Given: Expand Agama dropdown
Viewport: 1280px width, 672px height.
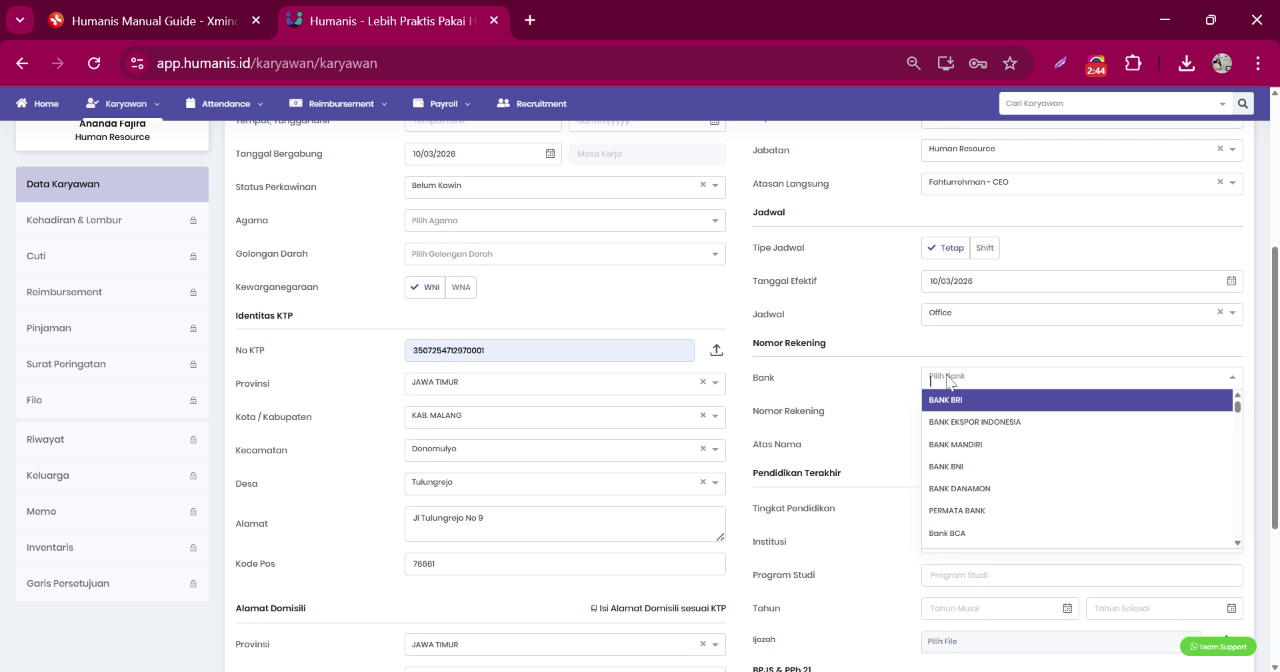Looking at the screenshot, I should coord(715,221).
